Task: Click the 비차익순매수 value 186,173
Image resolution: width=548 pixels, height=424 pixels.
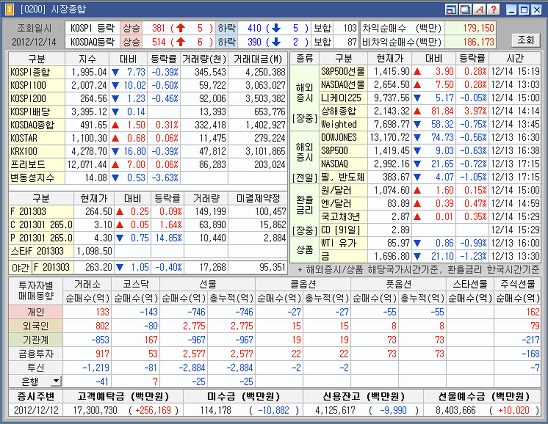Action: [478, 42]
